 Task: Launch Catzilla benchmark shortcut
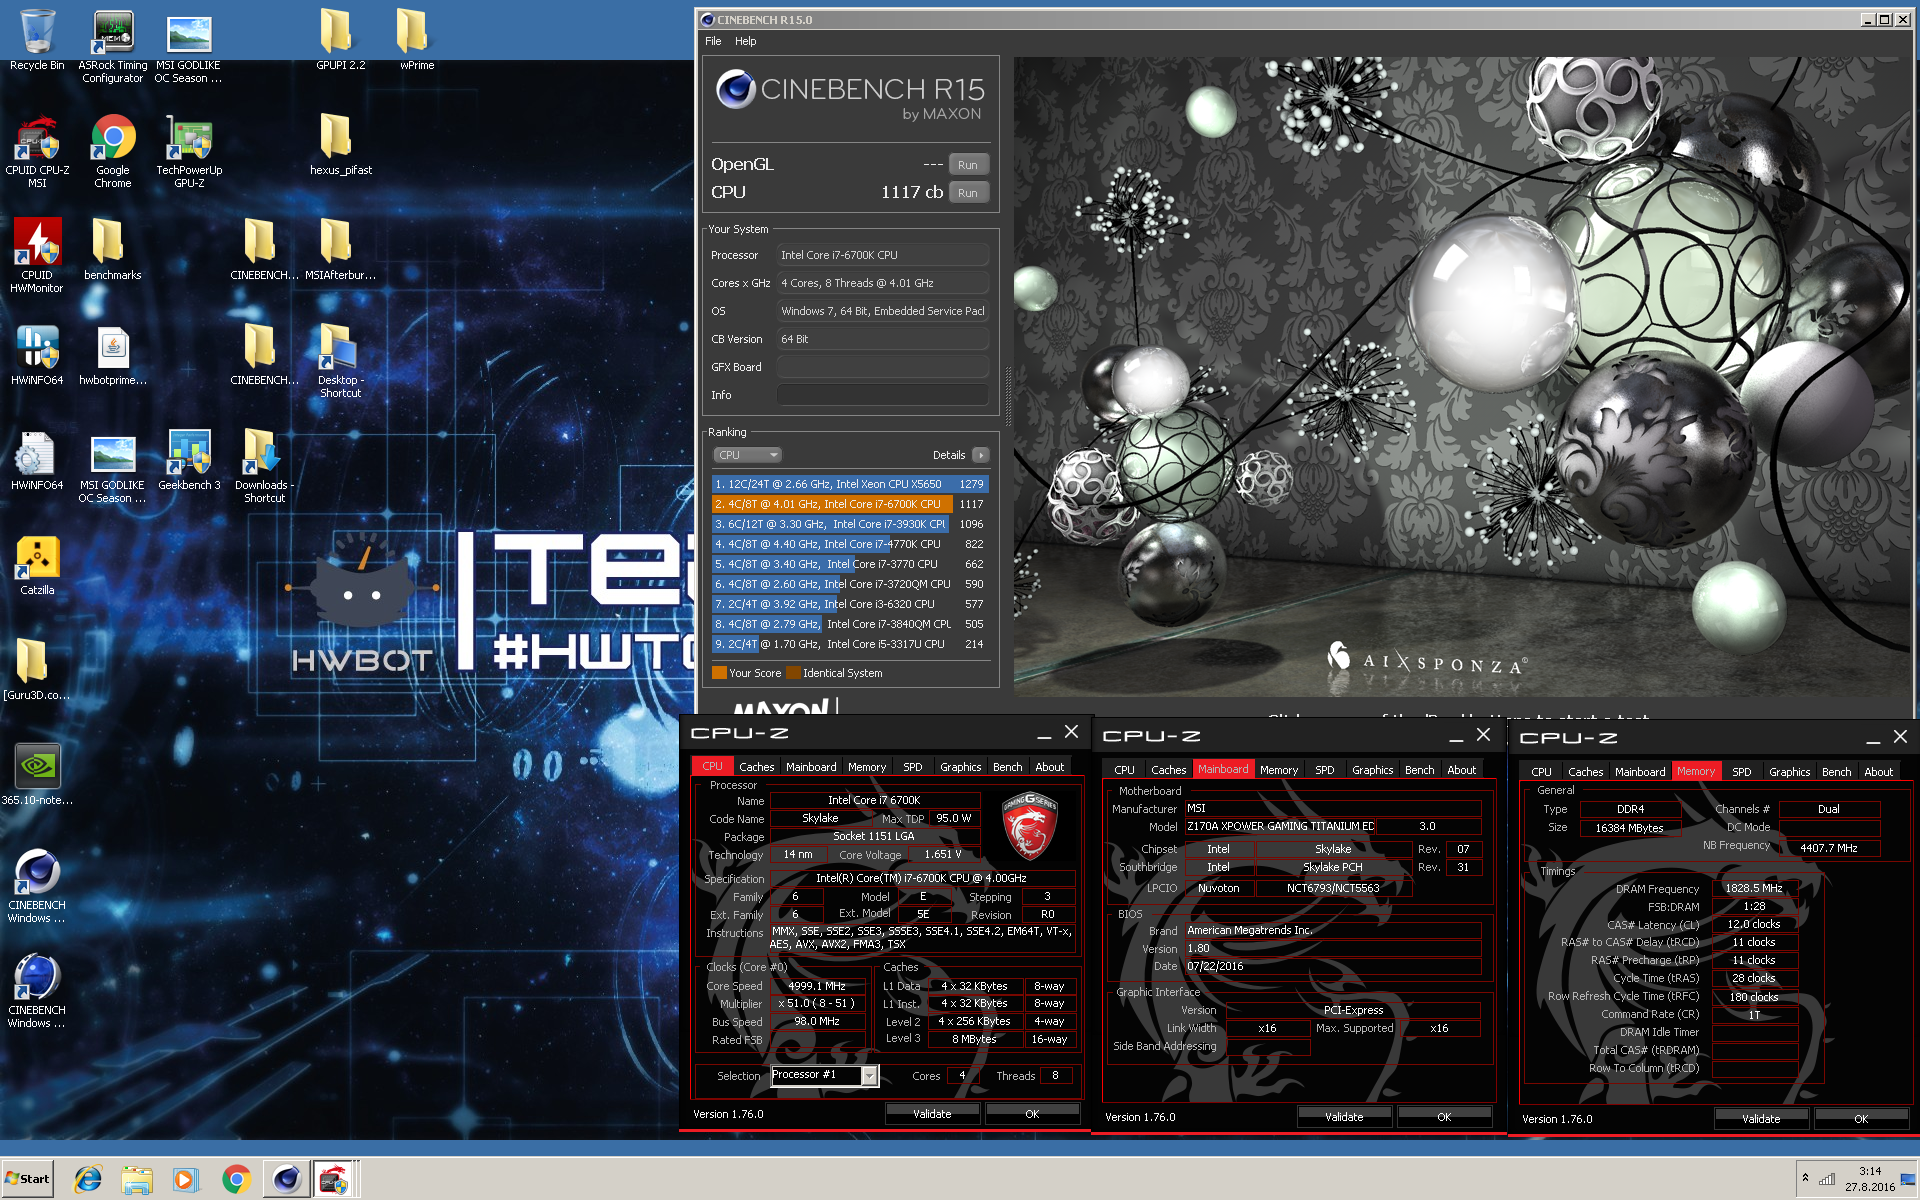click(37, 565)
